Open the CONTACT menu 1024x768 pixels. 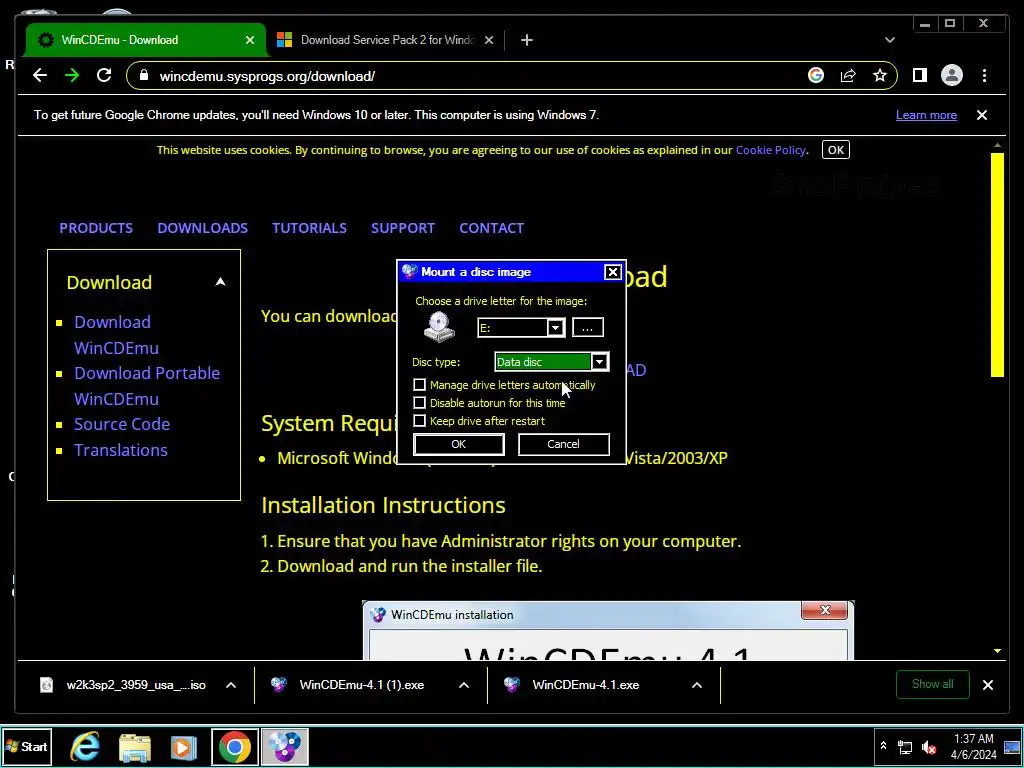(x=491, y=228)
